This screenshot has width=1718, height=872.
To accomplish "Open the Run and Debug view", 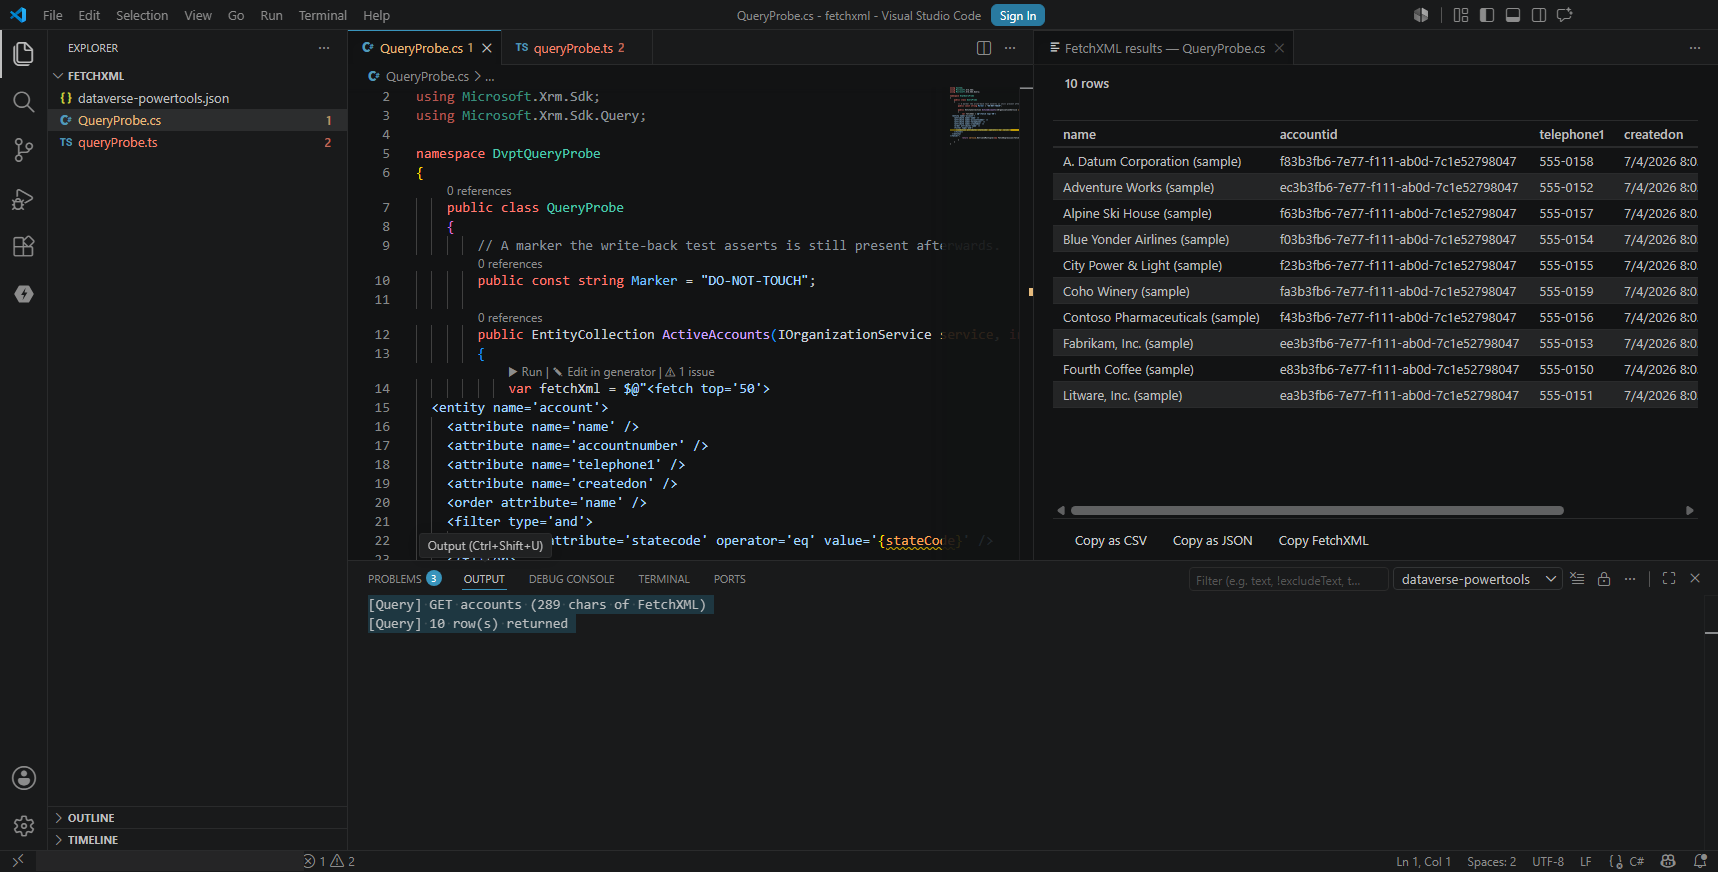I will (24, 198).
